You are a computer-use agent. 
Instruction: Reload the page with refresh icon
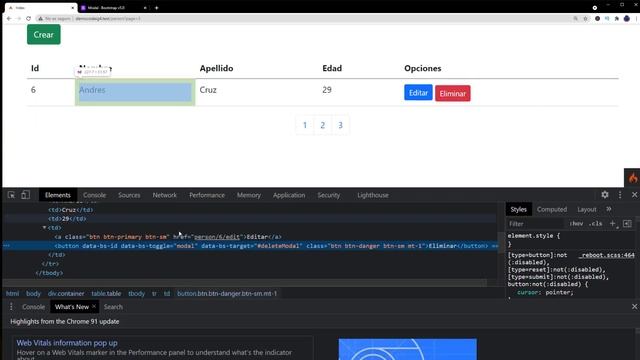[28, 18]
